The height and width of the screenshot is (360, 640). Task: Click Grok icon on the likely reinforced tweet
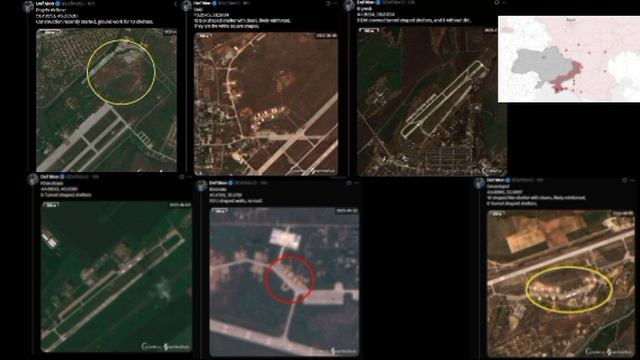pyautogui.click(x=624, y=180)
